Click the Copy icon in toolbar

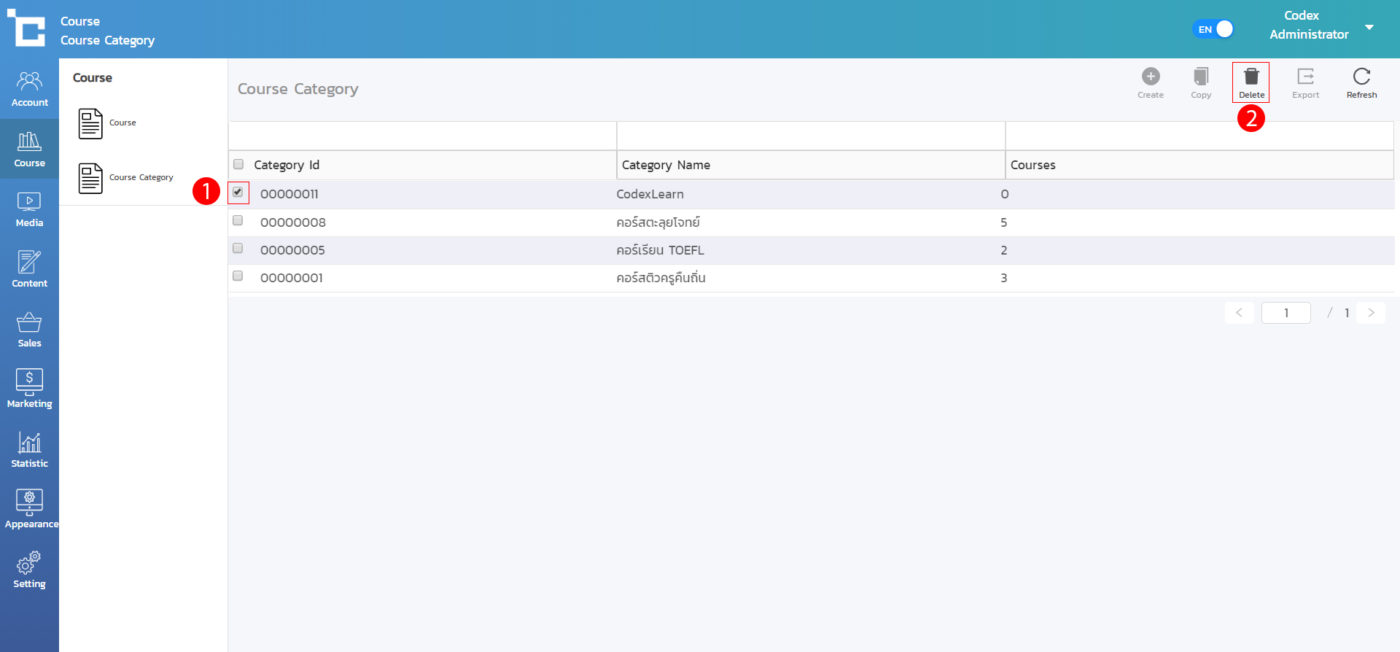point(1201,77)
